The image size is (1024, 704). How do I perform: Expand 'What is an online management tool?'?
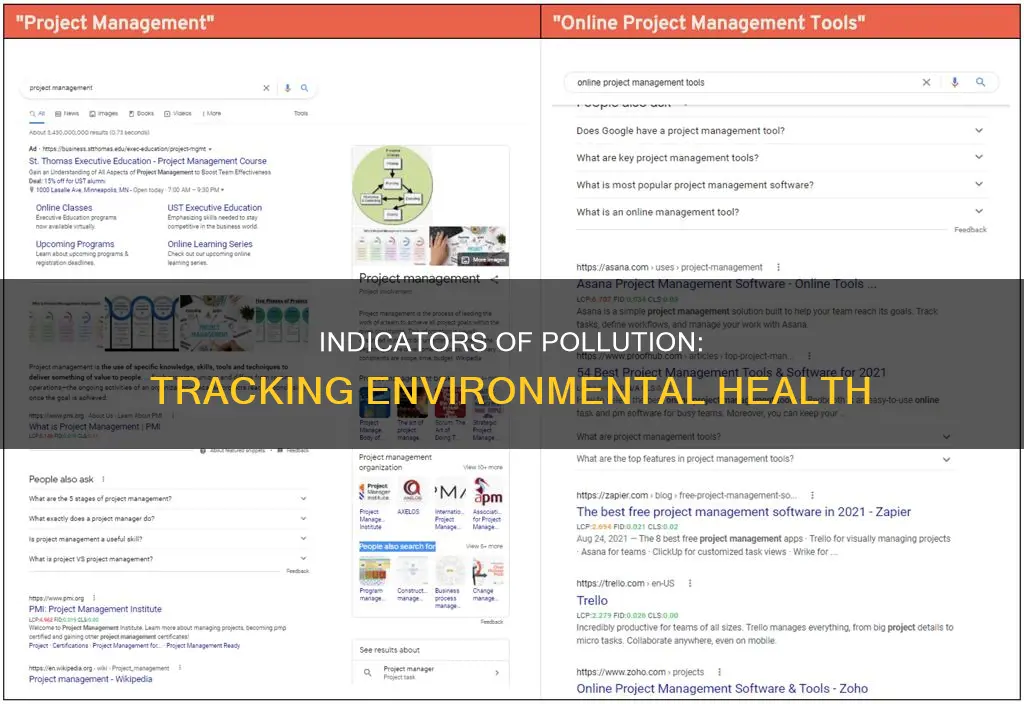click(x=780, y=212)
